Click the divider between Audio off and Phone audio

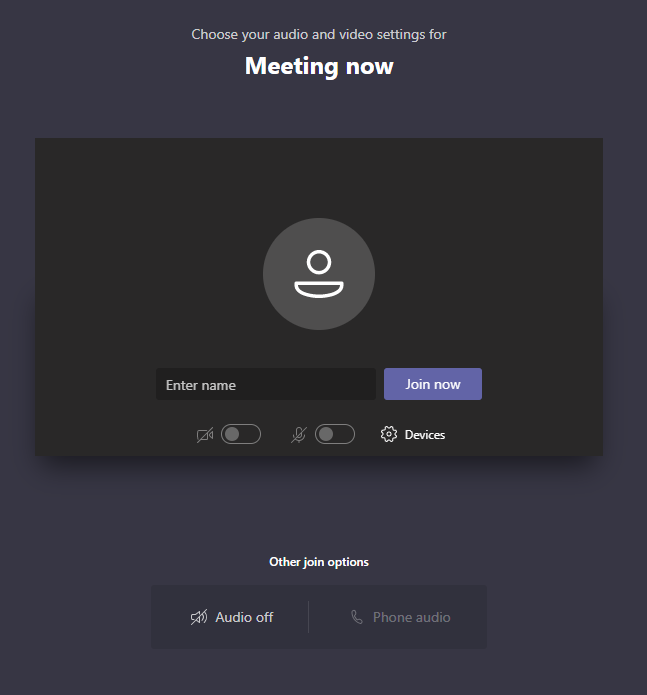pyautogui.click(x=308, y=617)
